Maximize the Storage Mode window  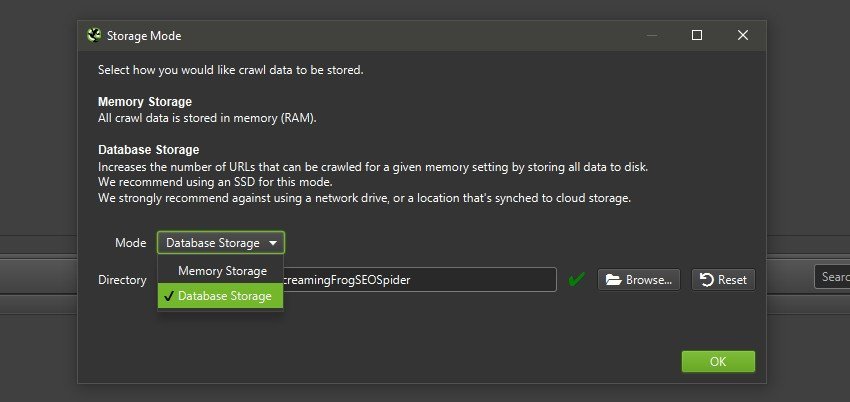pyautogui.click(x=697, y=35)
